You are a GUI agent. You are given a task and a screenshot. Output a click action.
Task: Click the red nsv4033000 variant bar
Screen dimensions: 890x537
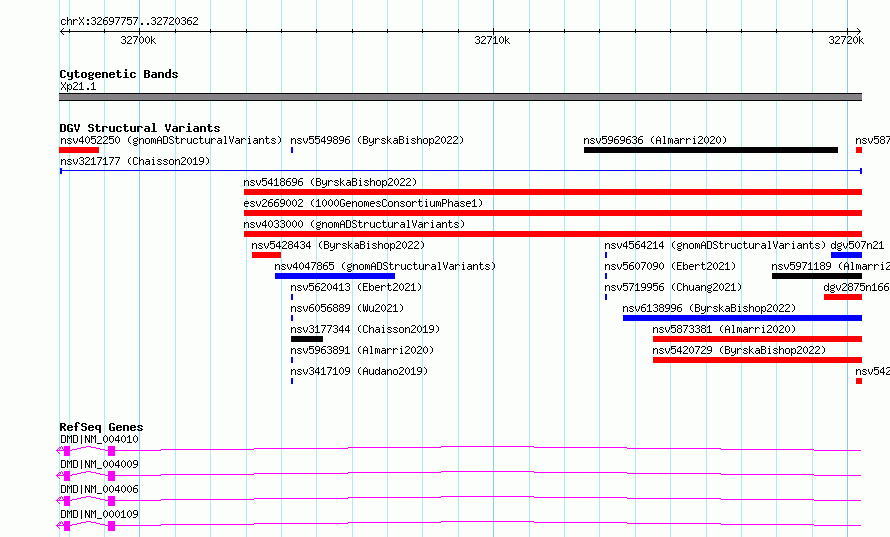click(553, 234)
